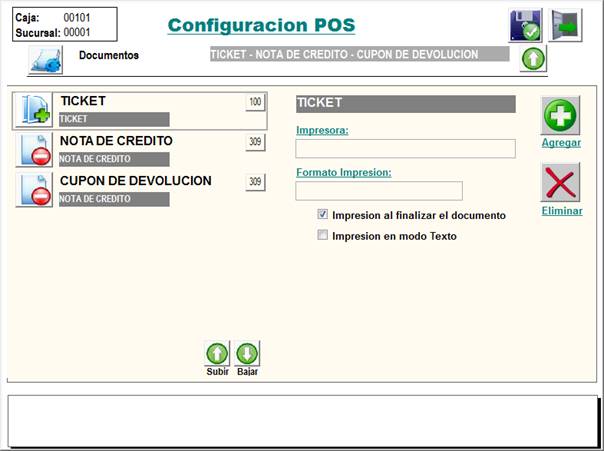The width and height of the screenshot is (604, 451).
Task: Save configuration with the floppy disk icon
Action: (525, 25)
